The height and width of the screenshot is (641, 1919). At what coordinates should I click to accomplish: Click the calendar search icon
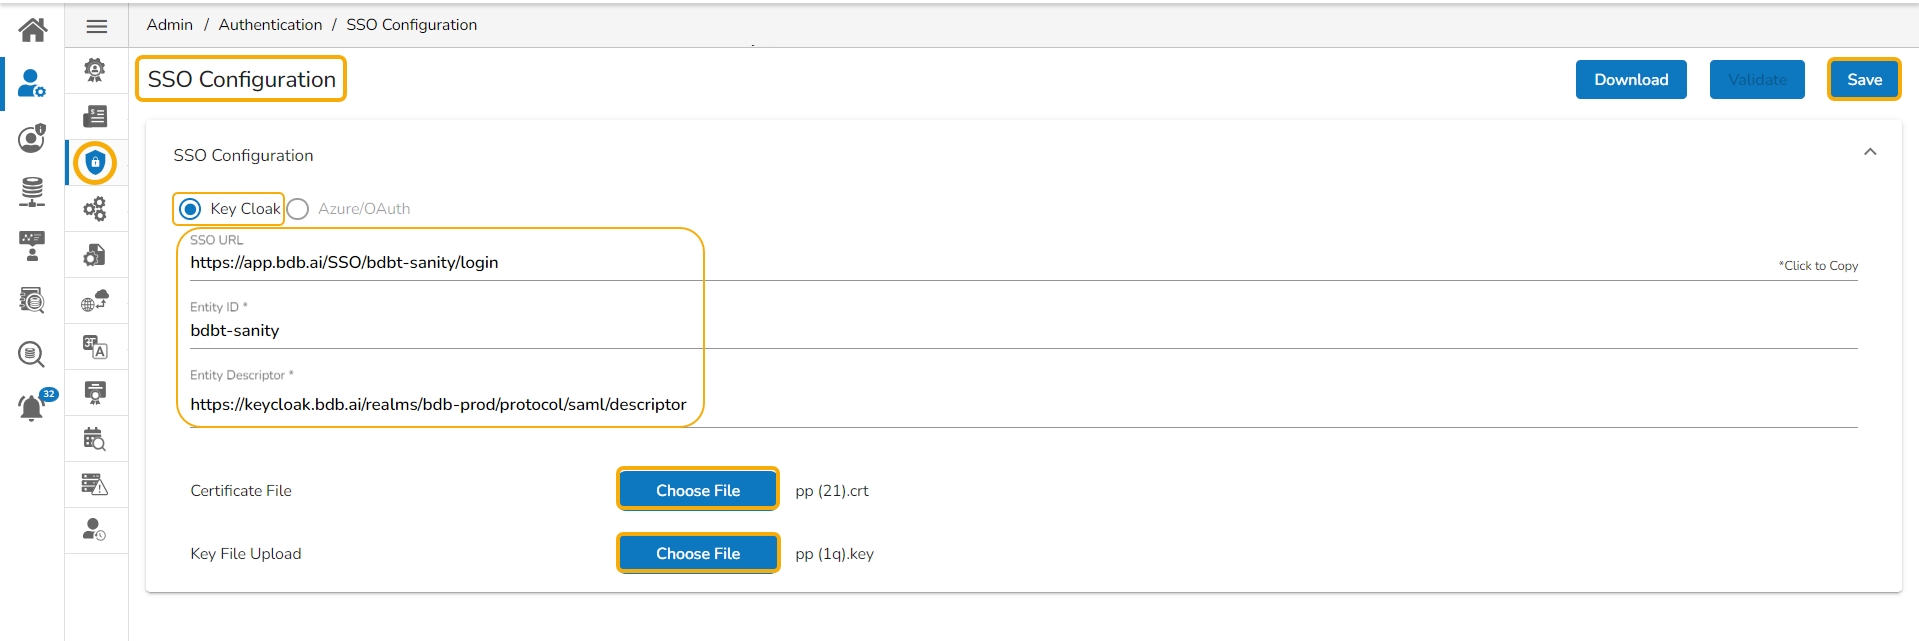click(95, 439)
